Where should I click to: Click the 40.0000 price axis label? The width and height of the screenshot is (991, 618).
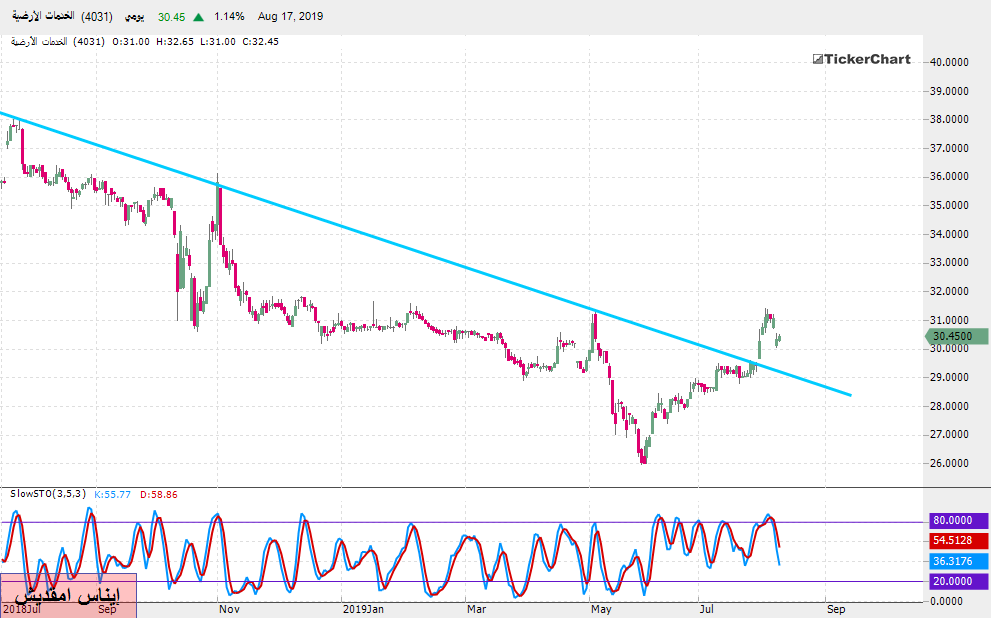tap(951, 62)
